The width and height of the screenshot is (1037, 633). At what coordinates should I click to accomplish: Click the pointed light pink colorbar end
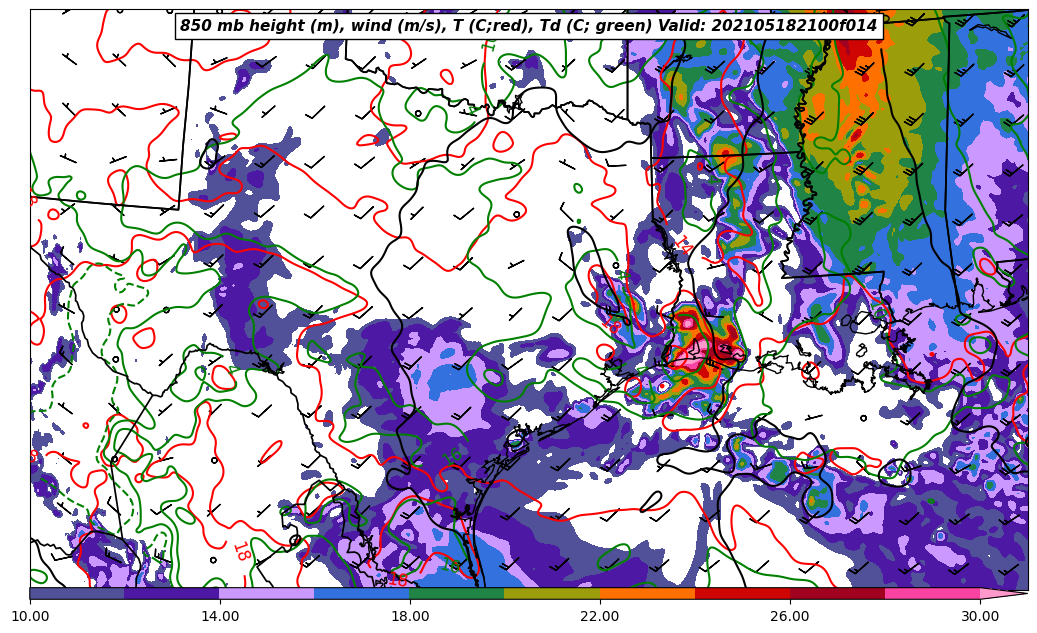pos(1002,594)
